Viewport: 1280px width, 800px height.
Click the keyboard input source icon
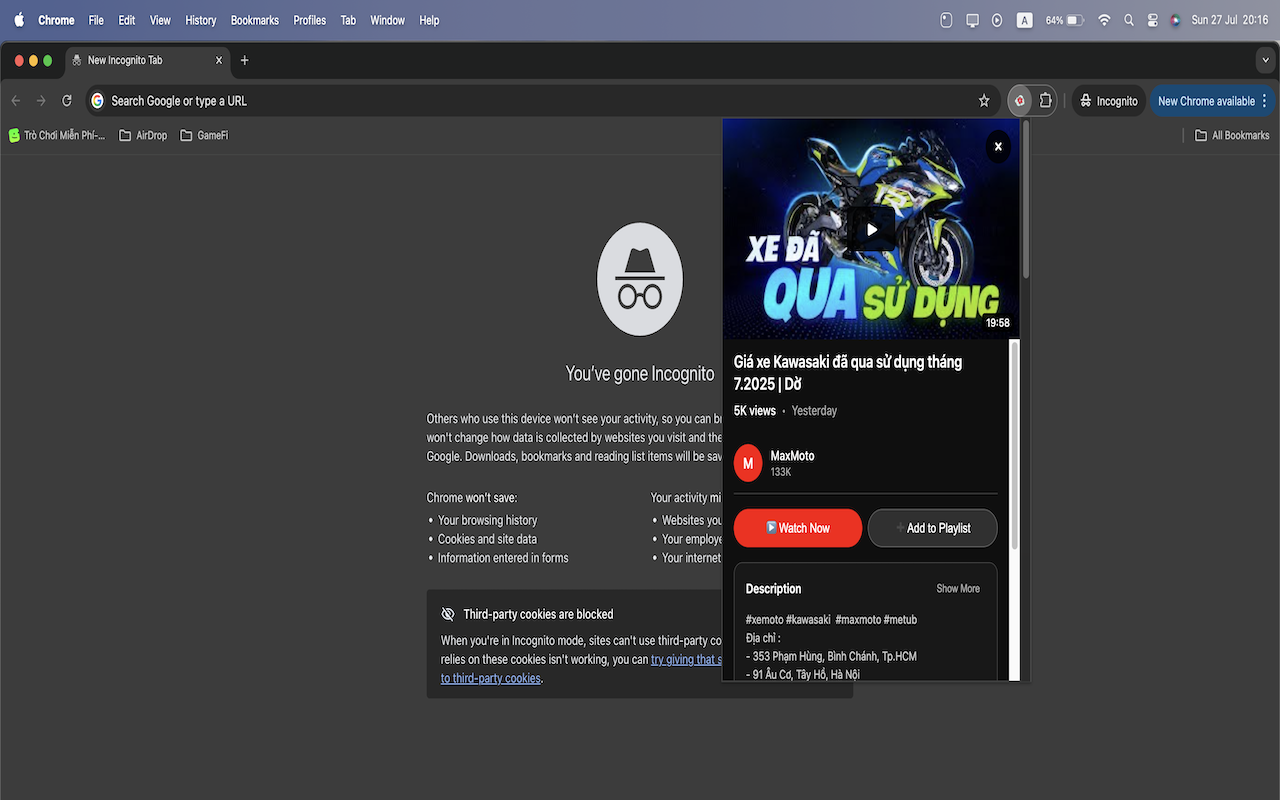(1025, 20)
